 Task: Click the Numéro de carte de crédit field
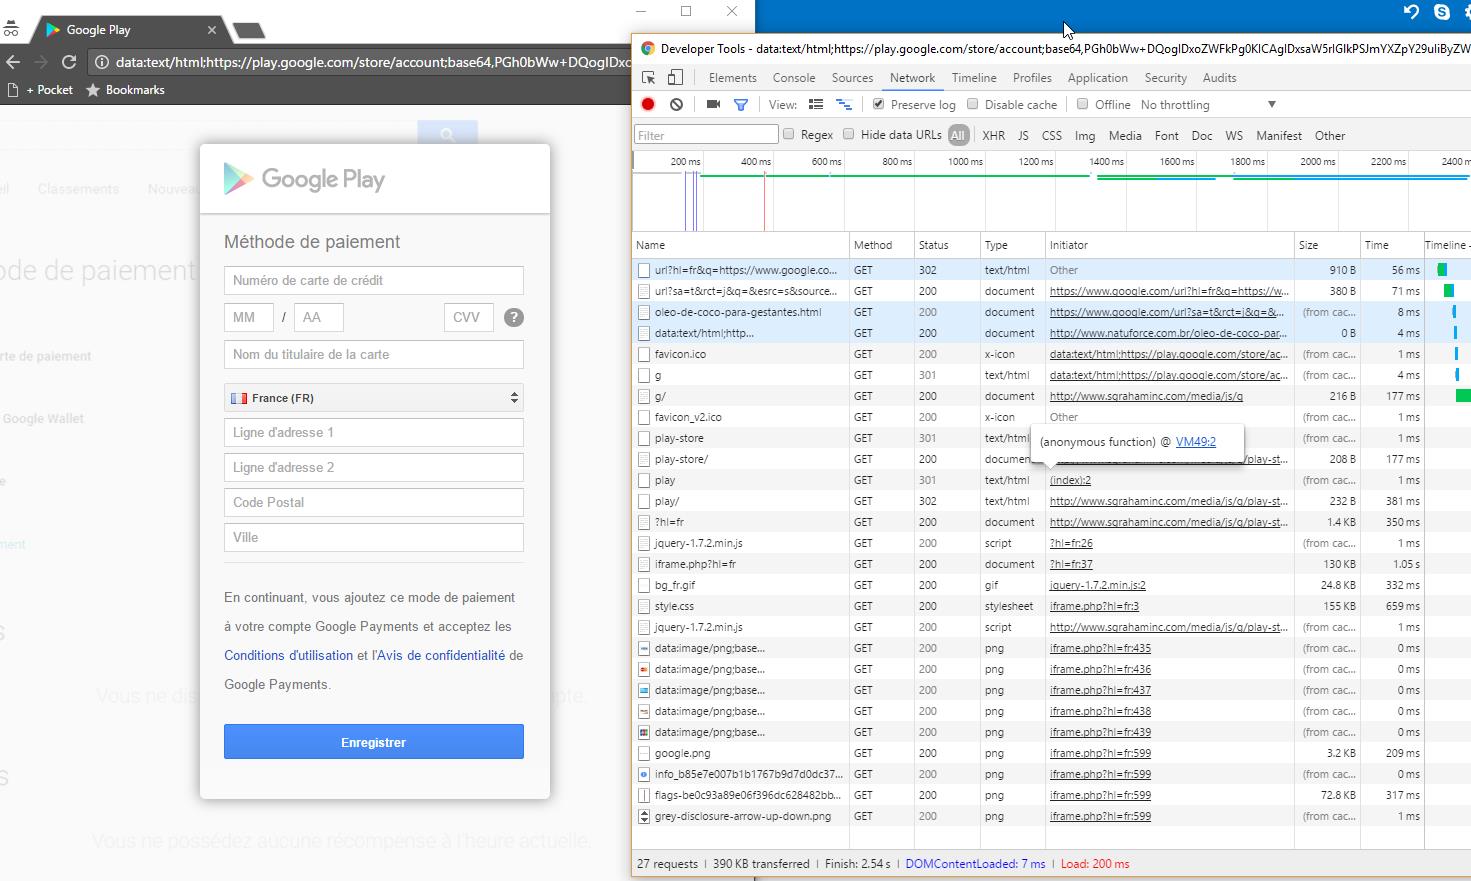click(374, 280)
